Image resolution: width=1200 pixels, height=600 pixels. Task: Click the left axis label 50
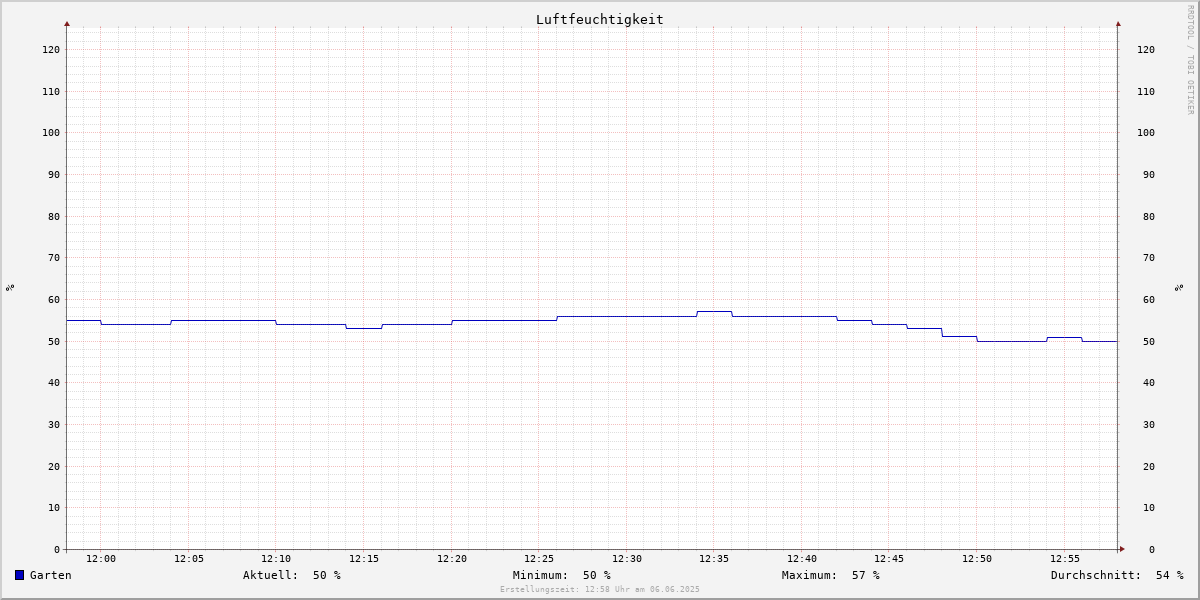click(54, 341)
